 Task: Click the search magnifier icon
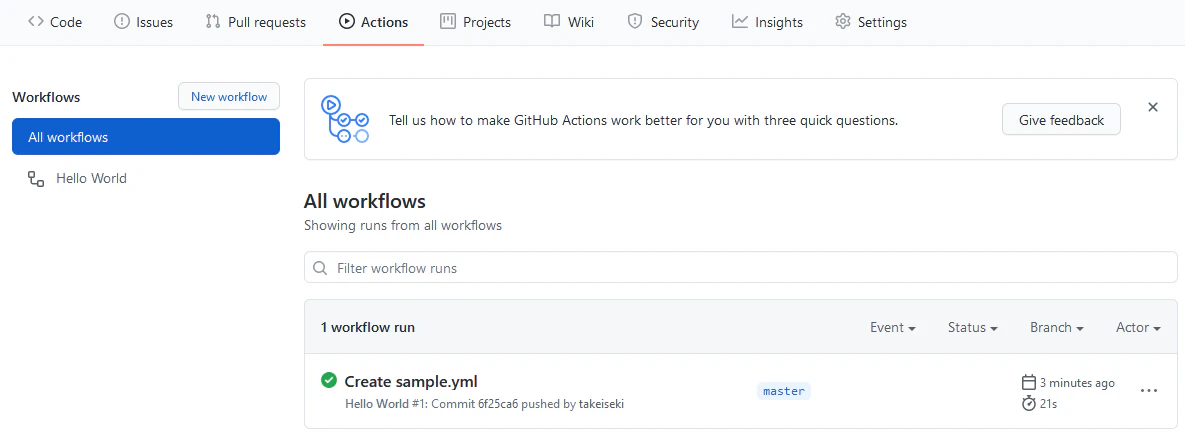coord(320,268)
